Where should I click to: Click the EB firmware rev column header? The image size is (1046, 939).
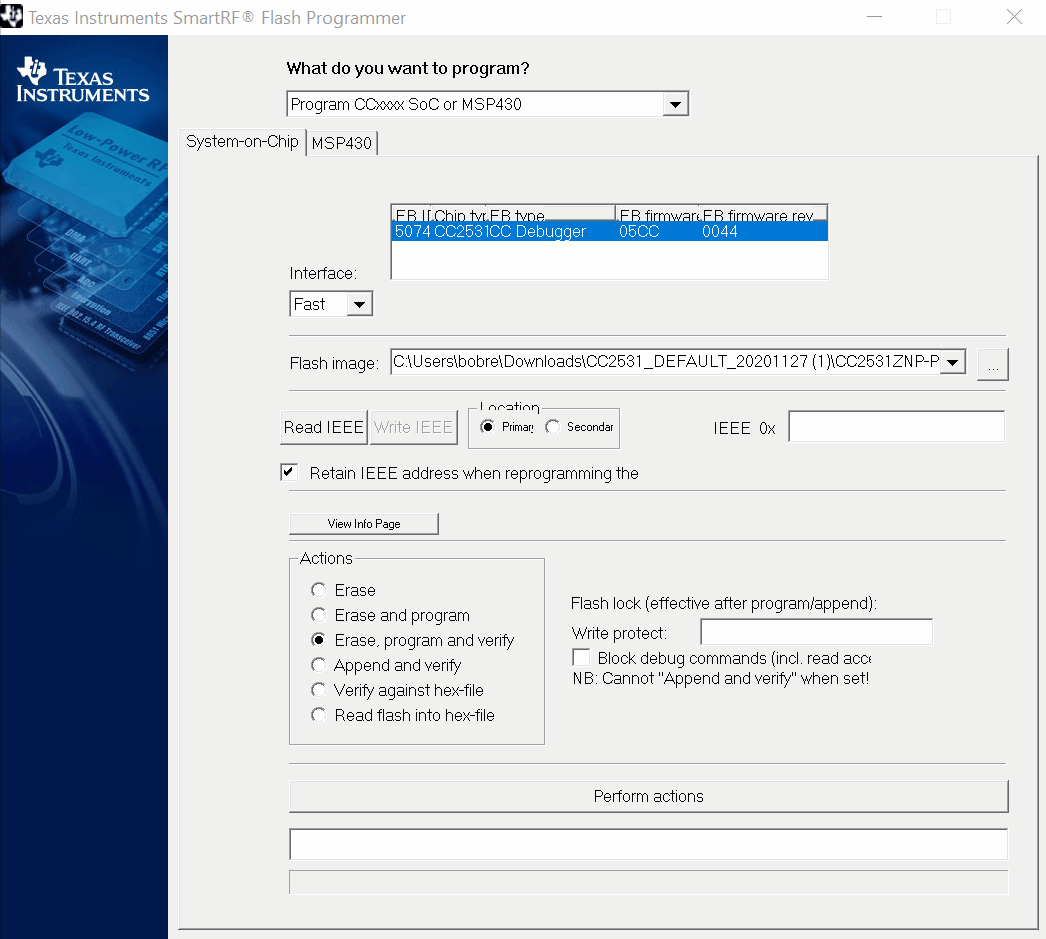(763, 214)
